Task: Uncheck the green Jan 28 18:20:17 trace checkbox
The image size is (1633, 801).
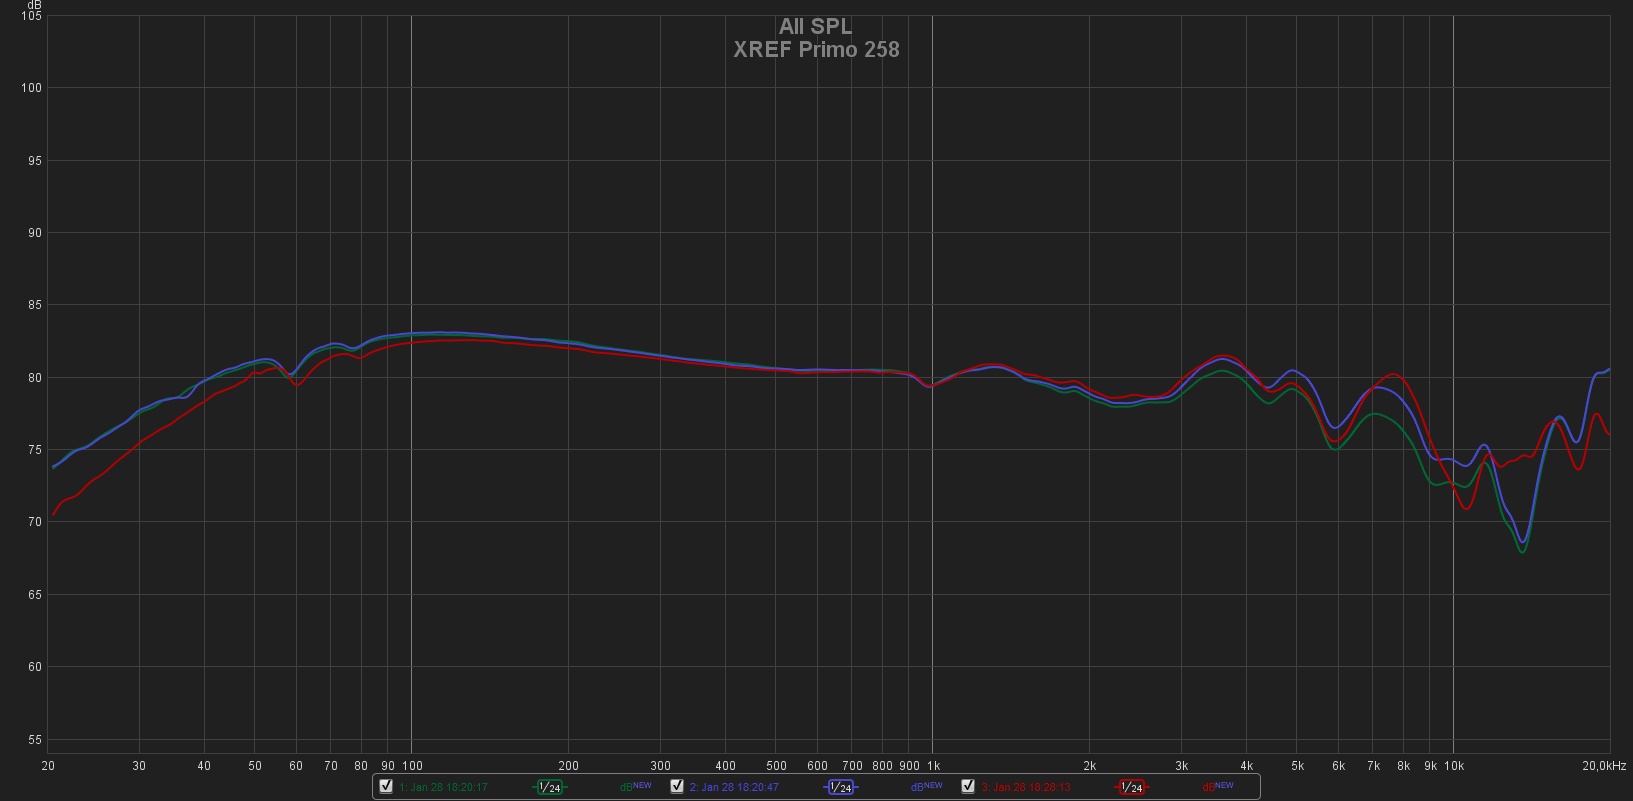Action: (x=386, y=786)
